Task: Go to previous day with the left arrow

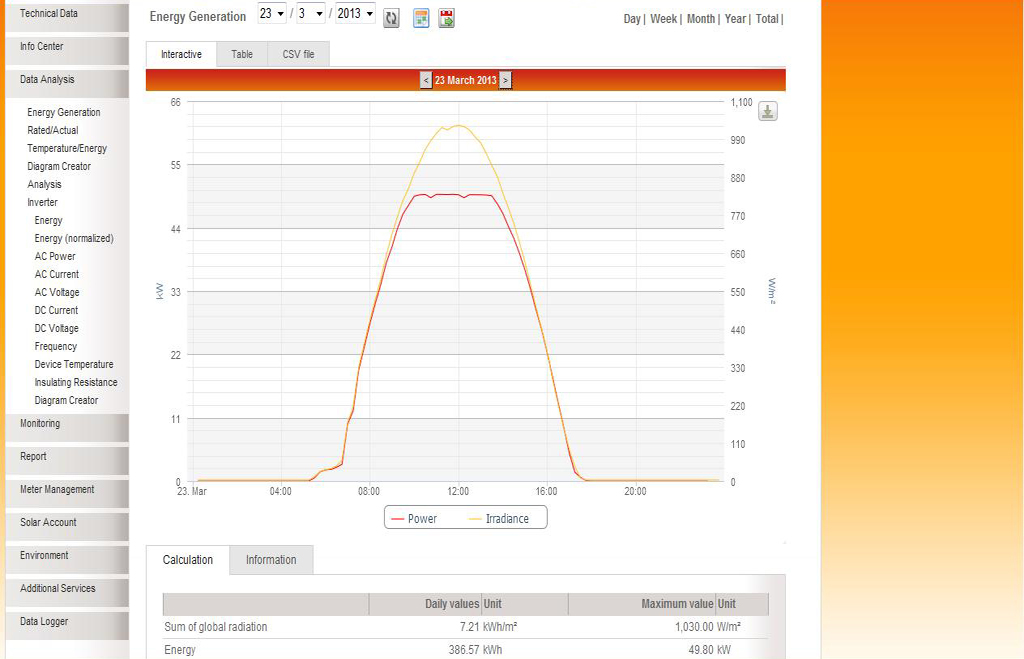Action: tap(426, 80)
